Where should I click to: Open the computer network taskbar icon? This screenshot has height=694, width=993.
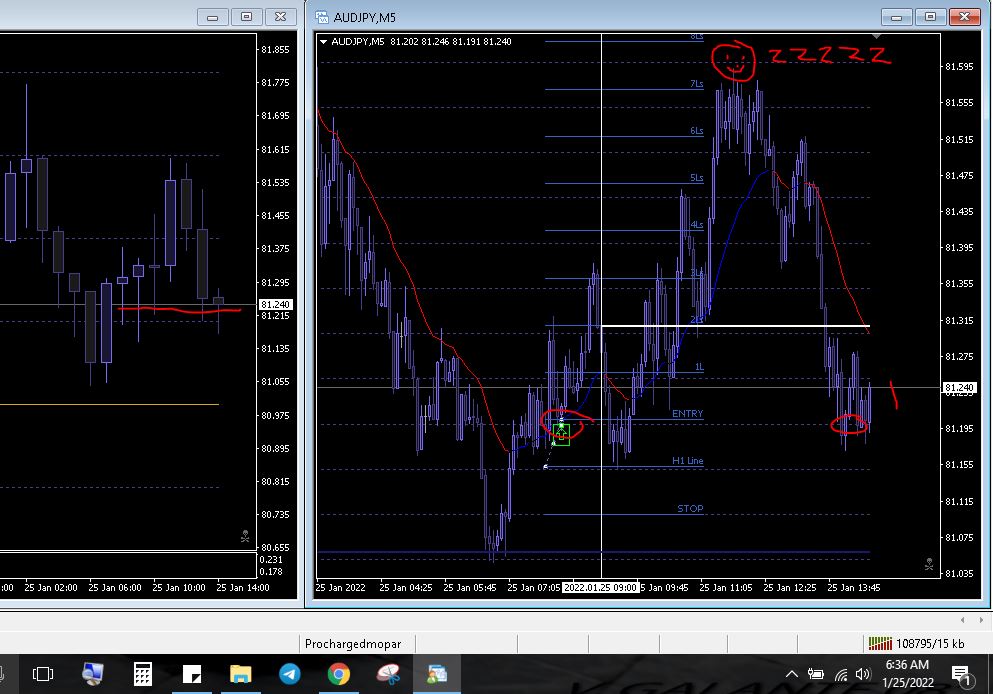pos(92,674)
